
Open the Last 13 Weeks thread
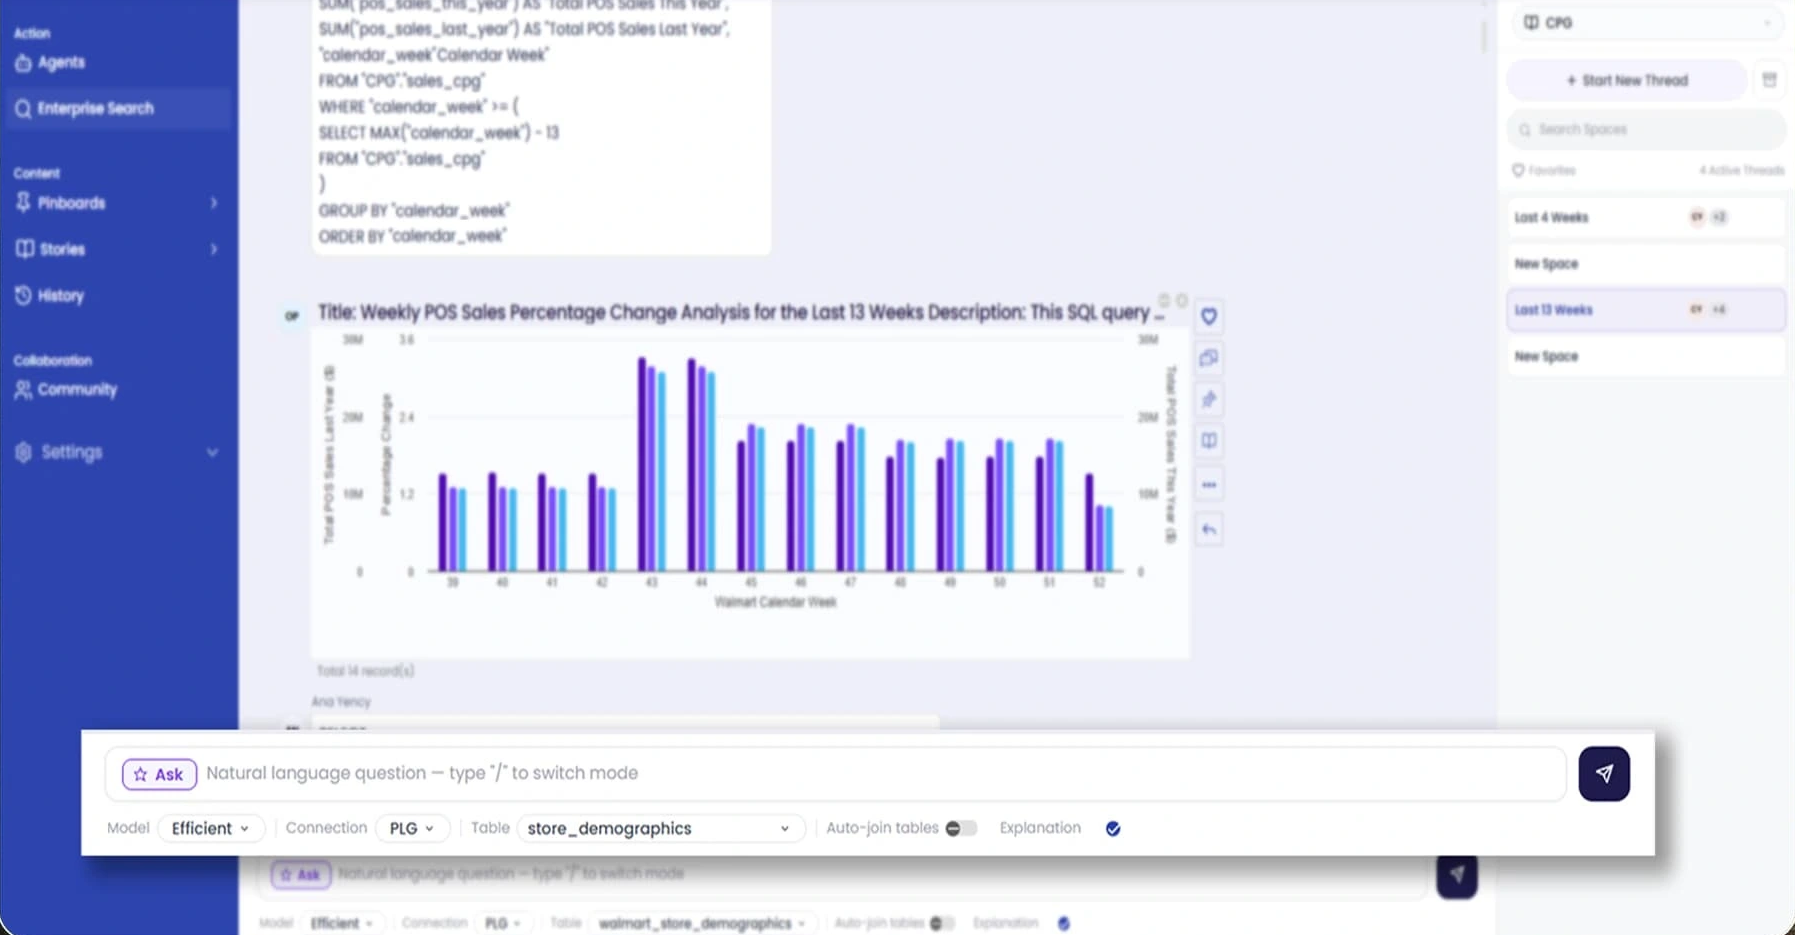point(1646,310)
